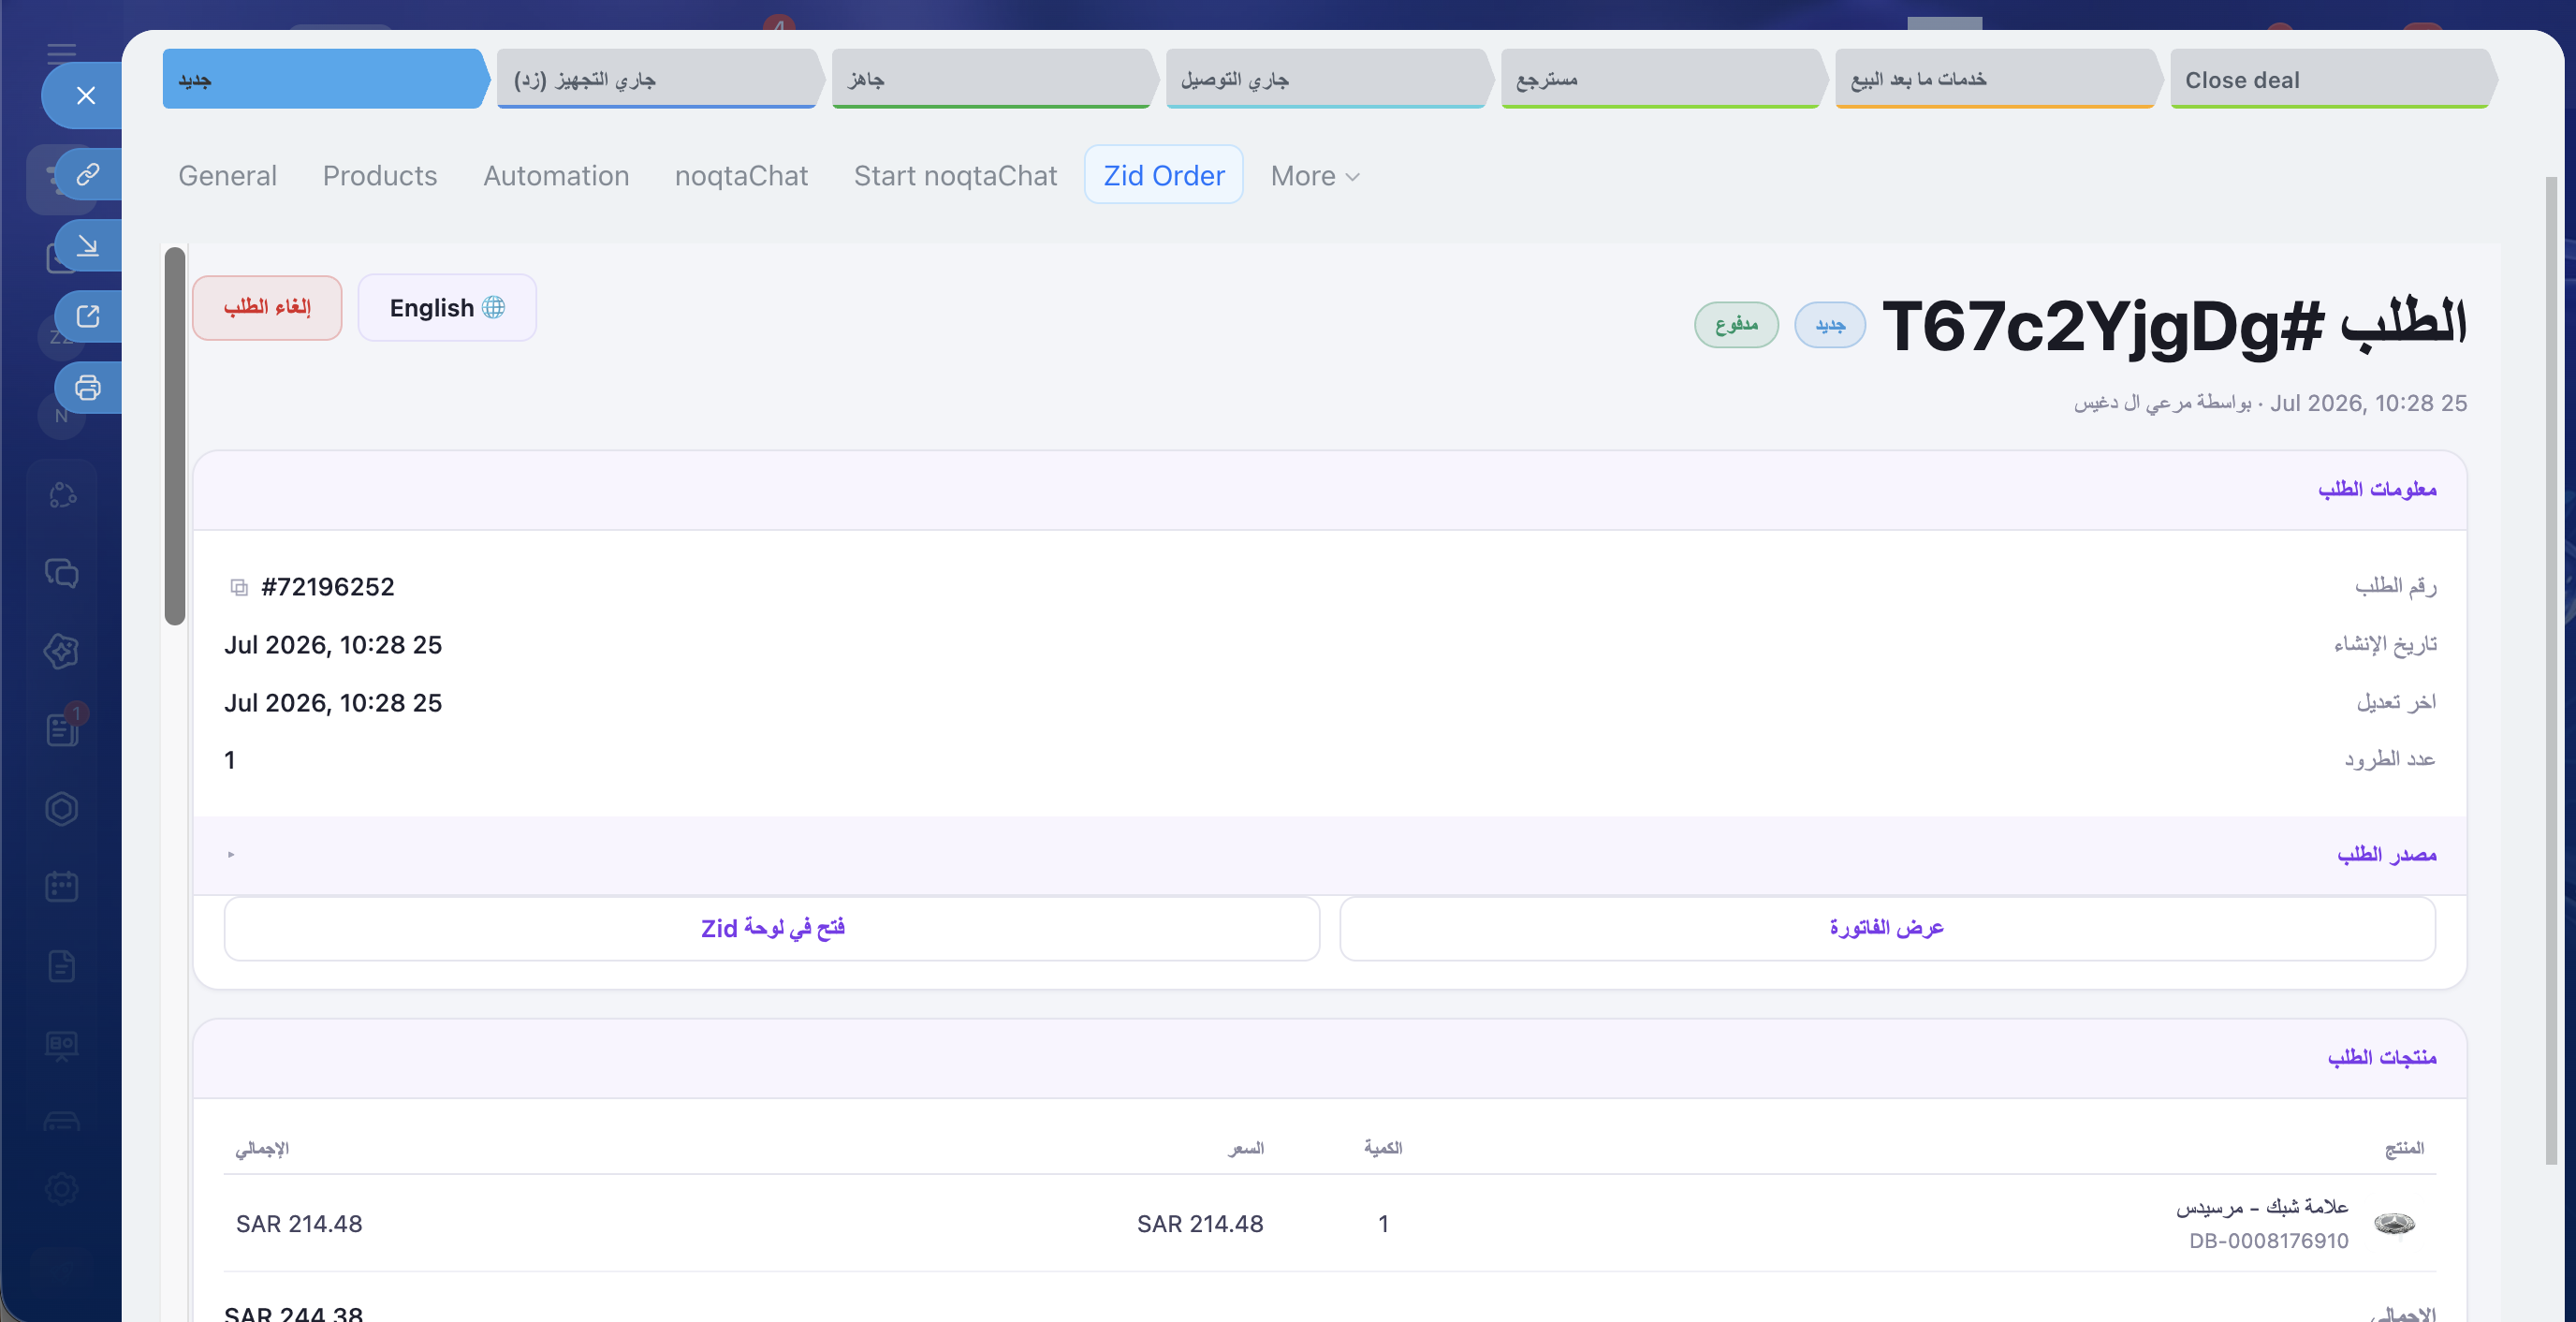Set deal stage to جديد
This screenshot has height=1322, width=2576.
point(325,79)
